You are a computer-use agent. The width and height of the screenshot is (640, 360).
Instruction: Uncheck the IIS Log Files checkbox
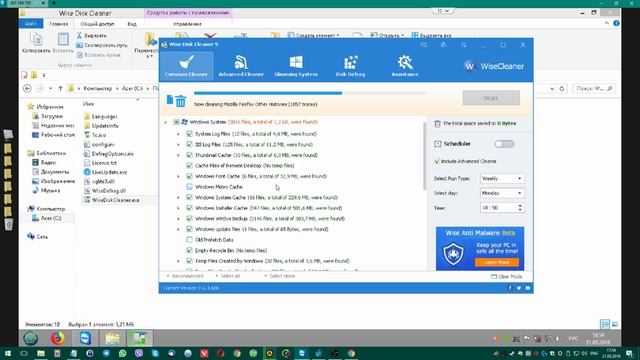[x=189, y=144]
